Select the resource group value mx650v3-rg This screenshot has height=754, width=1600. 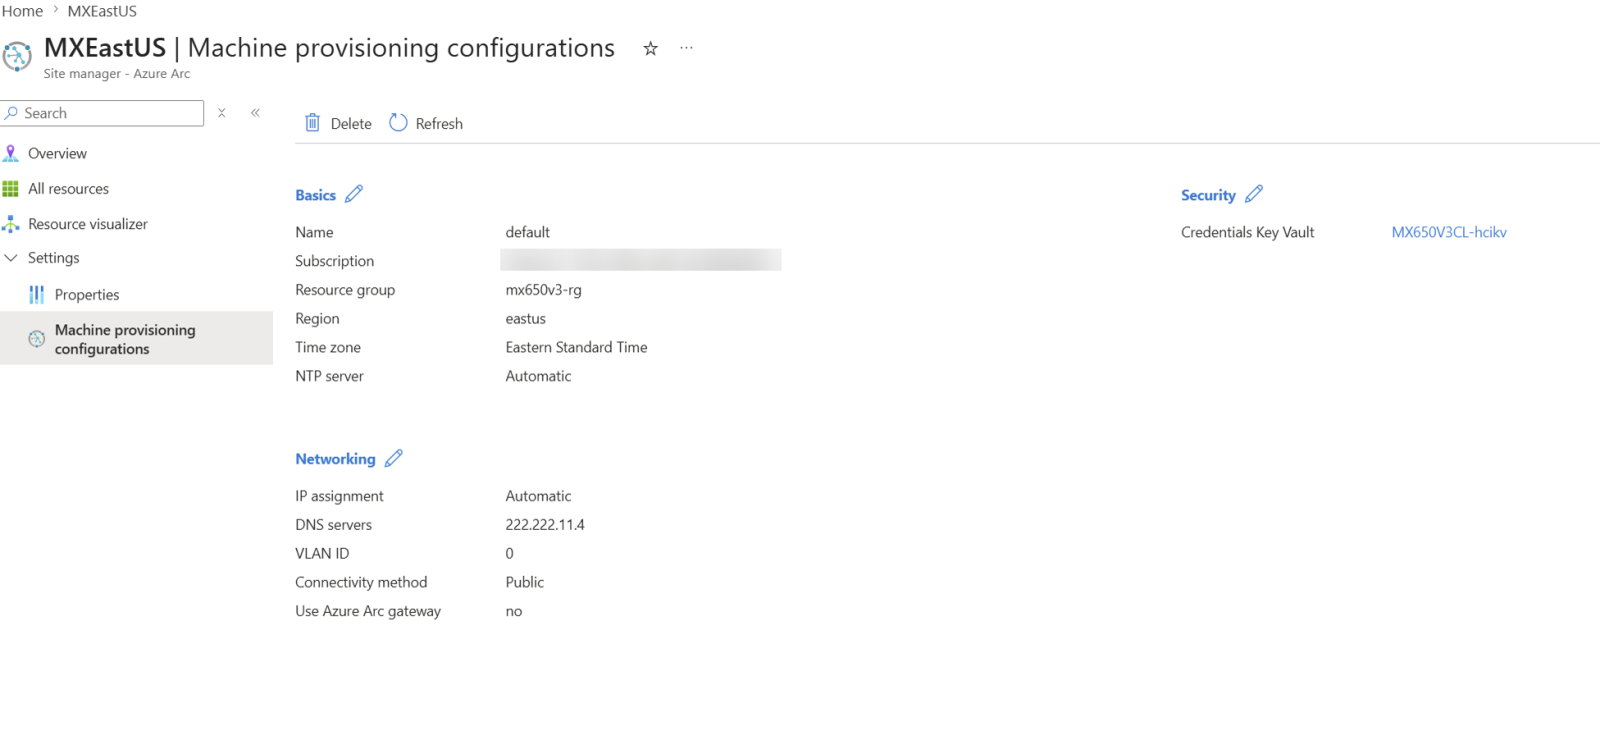(x=544, y=290)
